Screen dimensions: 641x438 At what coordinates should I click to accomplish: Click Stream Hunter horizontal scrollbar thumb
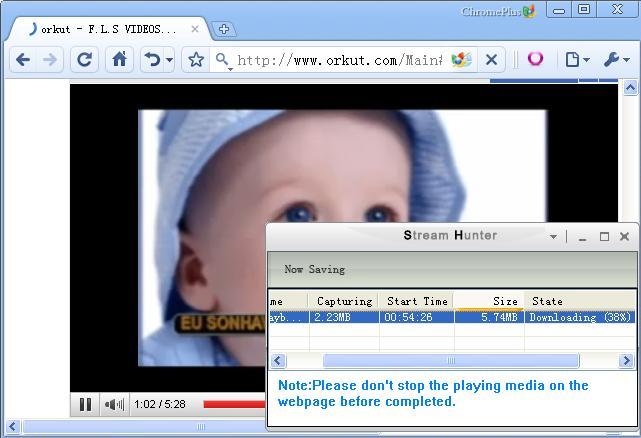[451, 361]
